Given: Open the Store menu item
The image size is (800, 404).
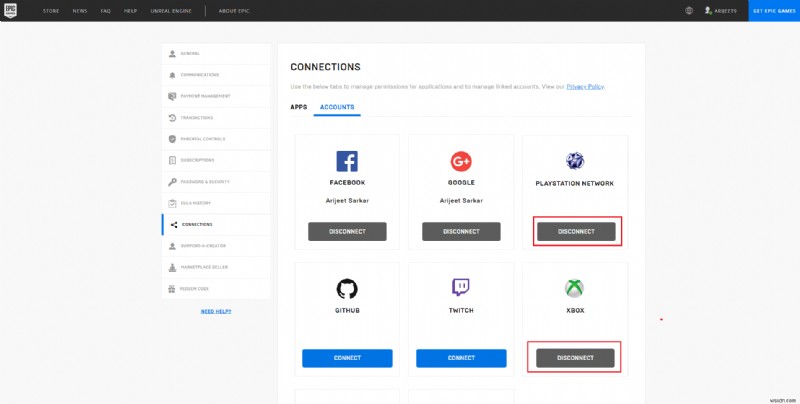Looking at the screenshot, I should point(51,11).
